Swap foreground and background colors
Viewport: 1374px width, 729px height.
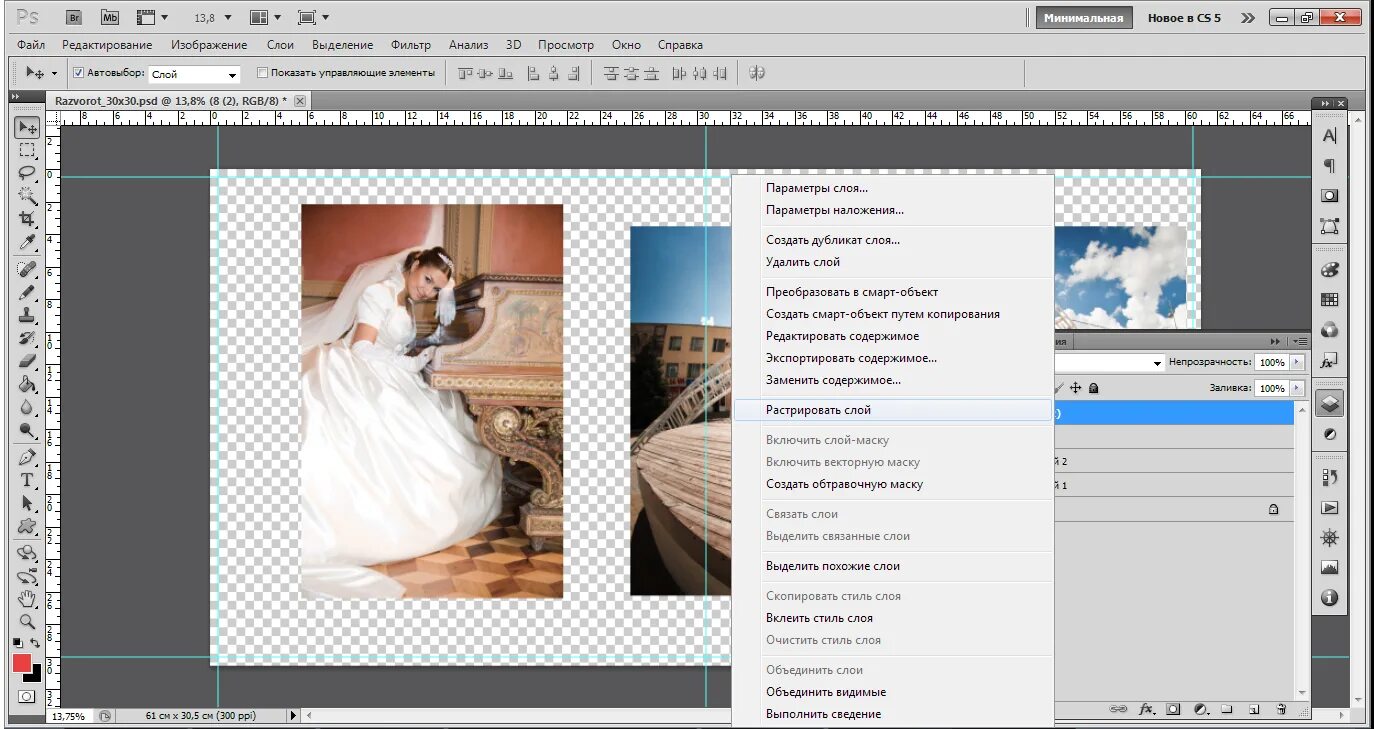36,643
